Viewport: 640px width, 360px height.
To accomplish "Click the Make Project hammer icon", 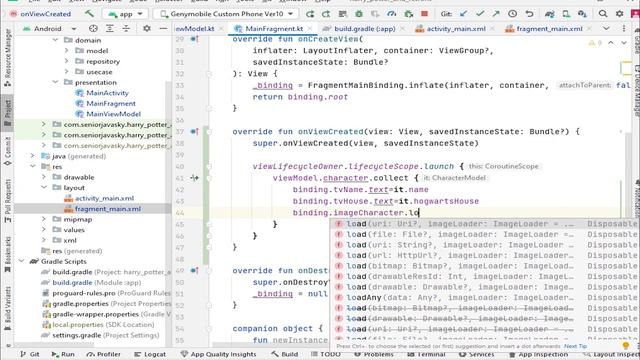I will 89,14.
